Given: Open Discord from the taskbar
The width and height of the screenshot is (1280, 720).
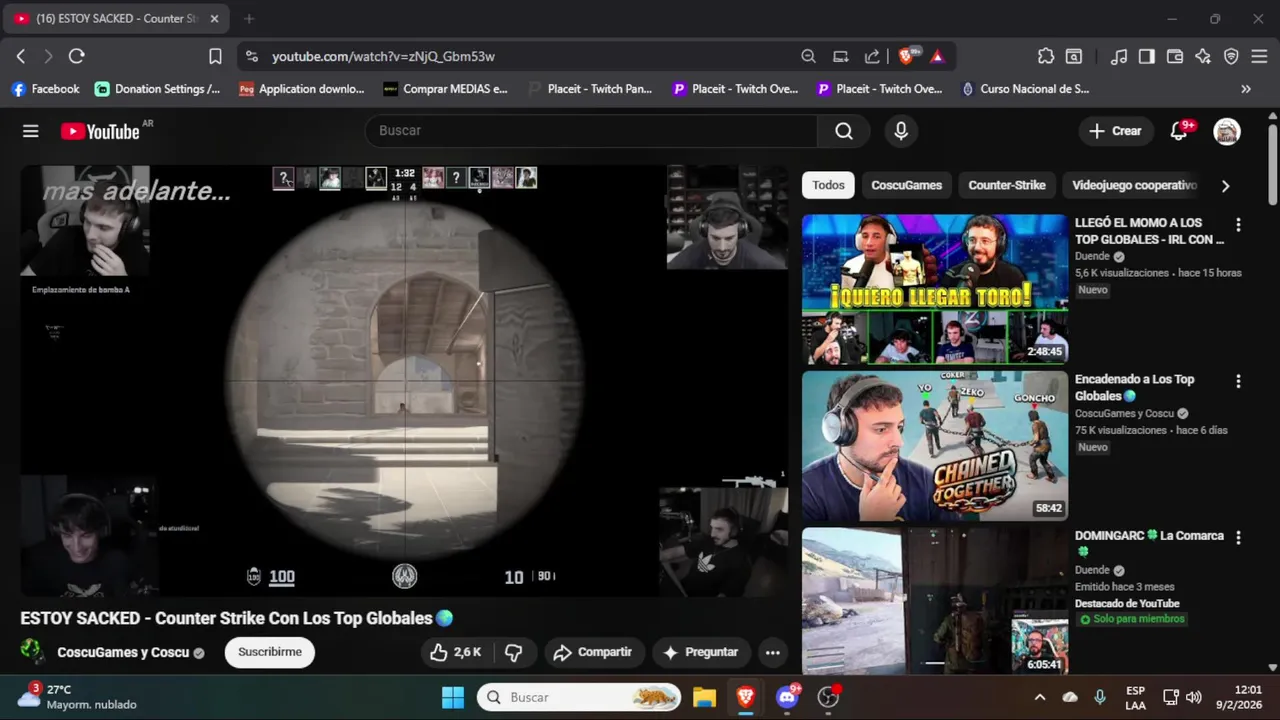Looking at the screenshot, I should (787, 697).
